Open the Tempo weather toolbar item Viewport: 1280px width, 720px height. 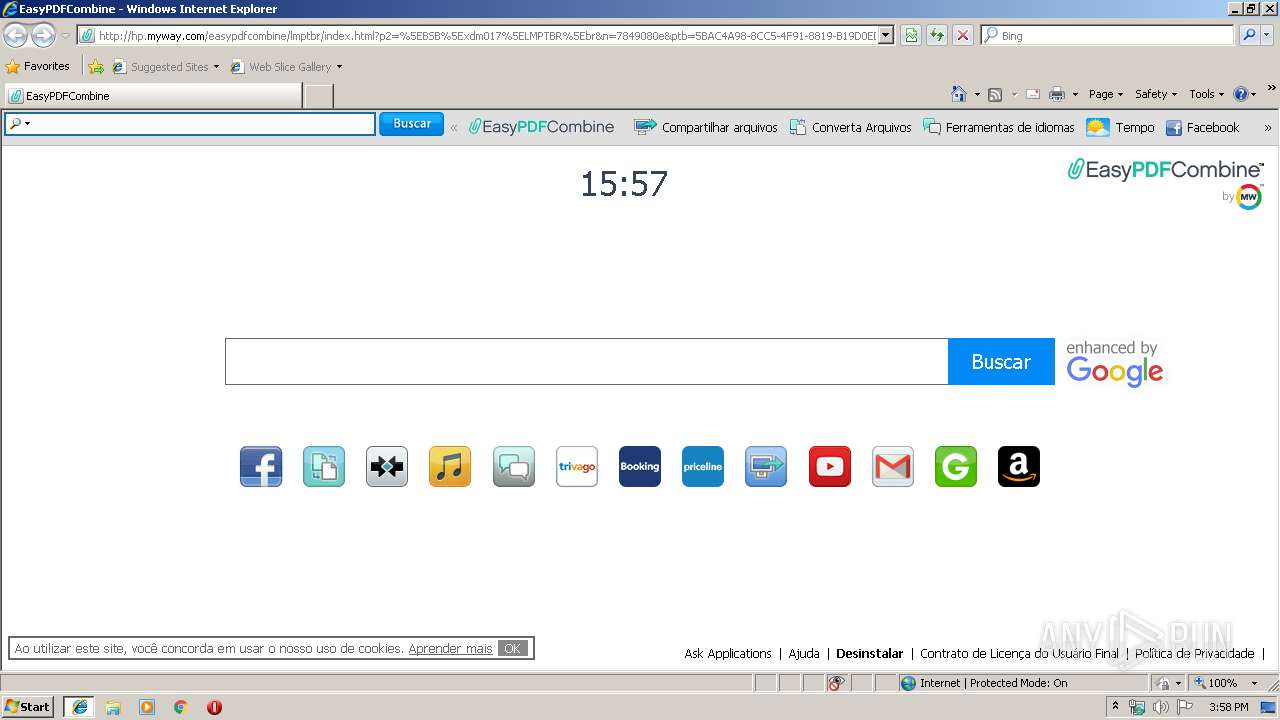pyautogui.click(x=1121, y=127)
